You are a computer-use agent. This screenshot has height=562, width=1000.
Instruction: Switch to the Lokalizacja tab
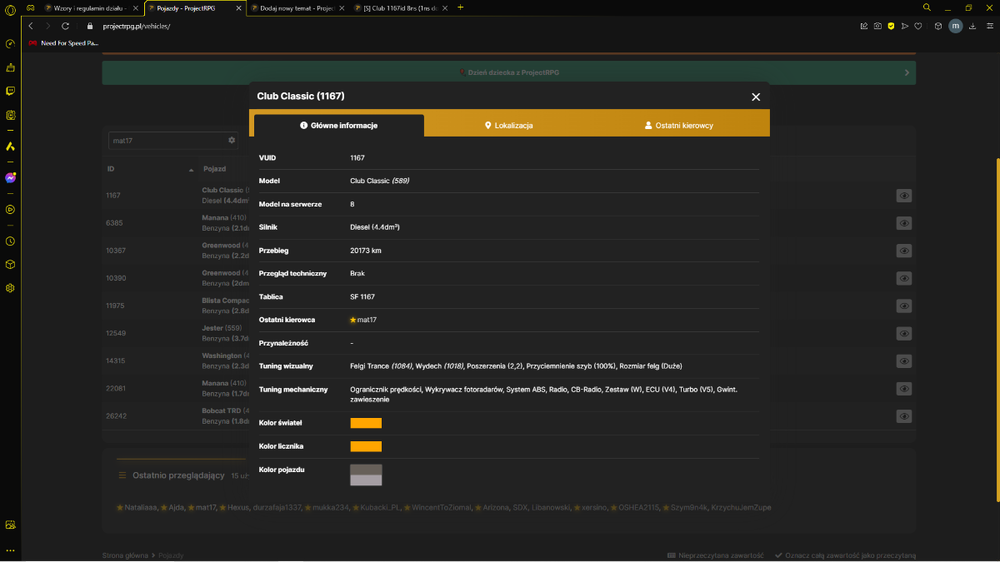509,125
